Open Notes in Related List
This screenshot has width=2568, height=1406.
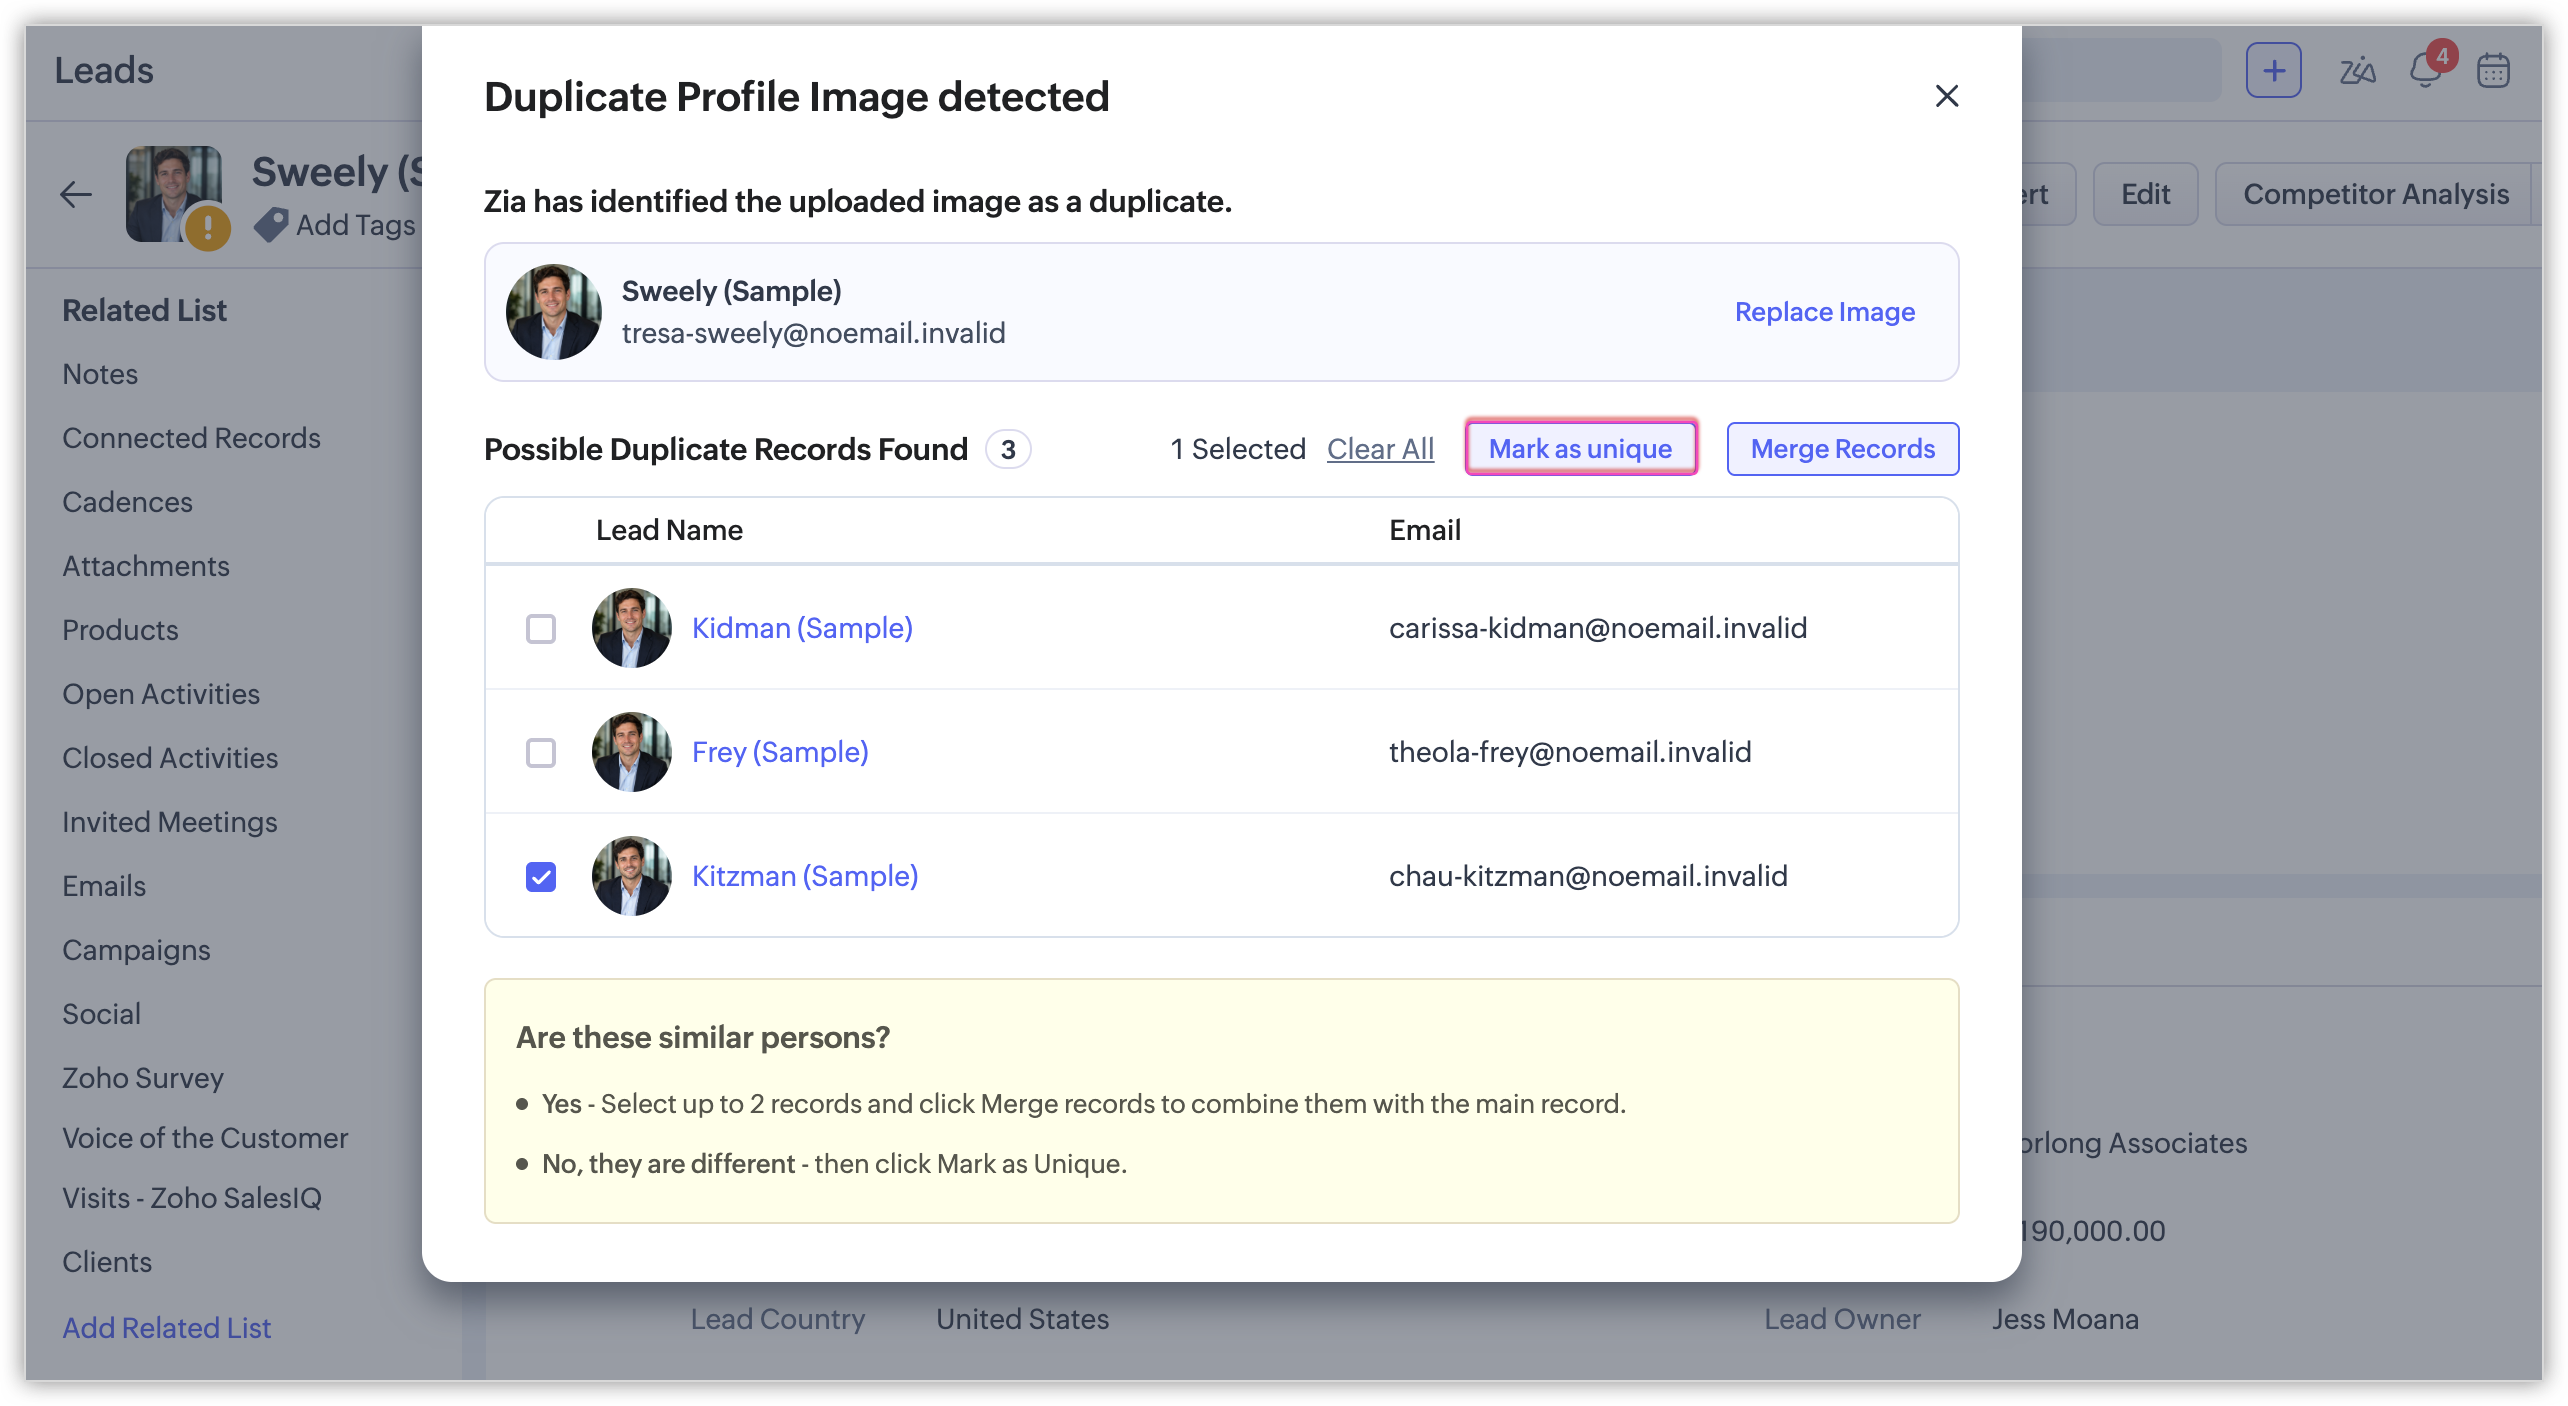pos(100,374)
